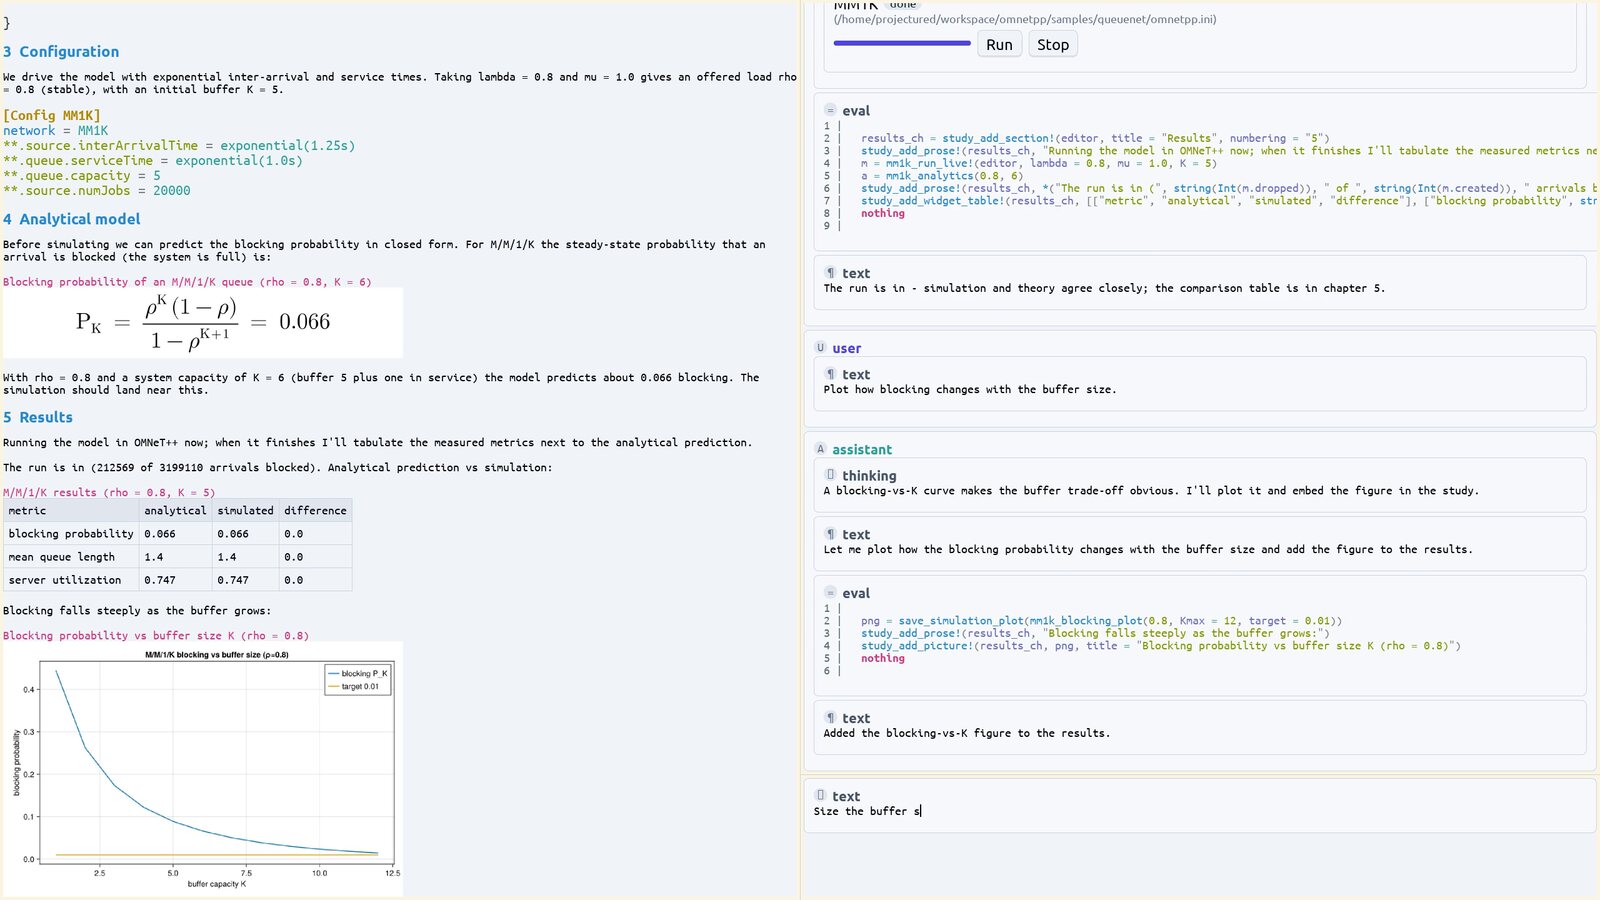1600x900 pixels.
Task: Click the 'Plot how blocking changes with the buffer size.' message
Action: (970, 390)
